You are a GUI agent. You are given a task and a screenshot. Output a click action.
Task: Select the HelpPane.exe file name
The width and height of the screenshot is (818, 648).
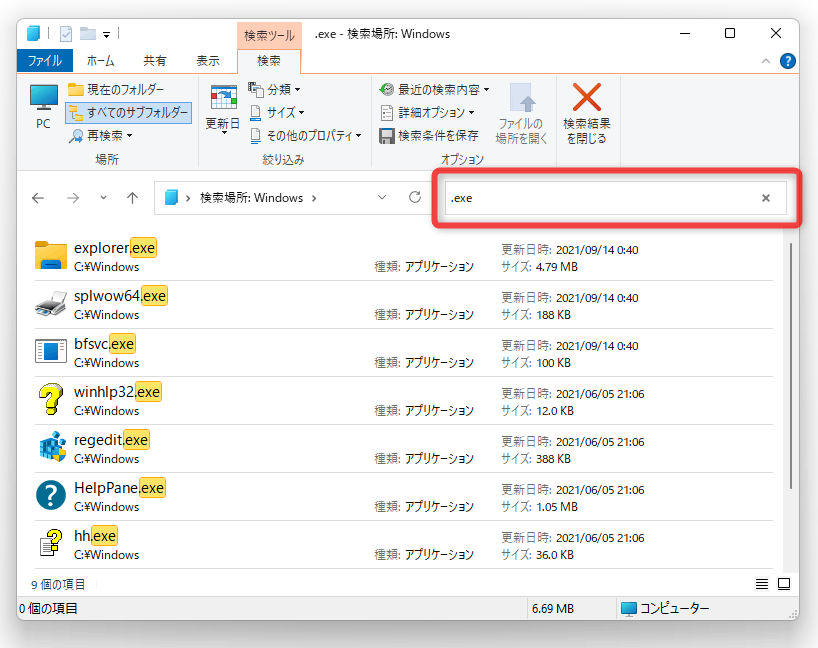119,488
